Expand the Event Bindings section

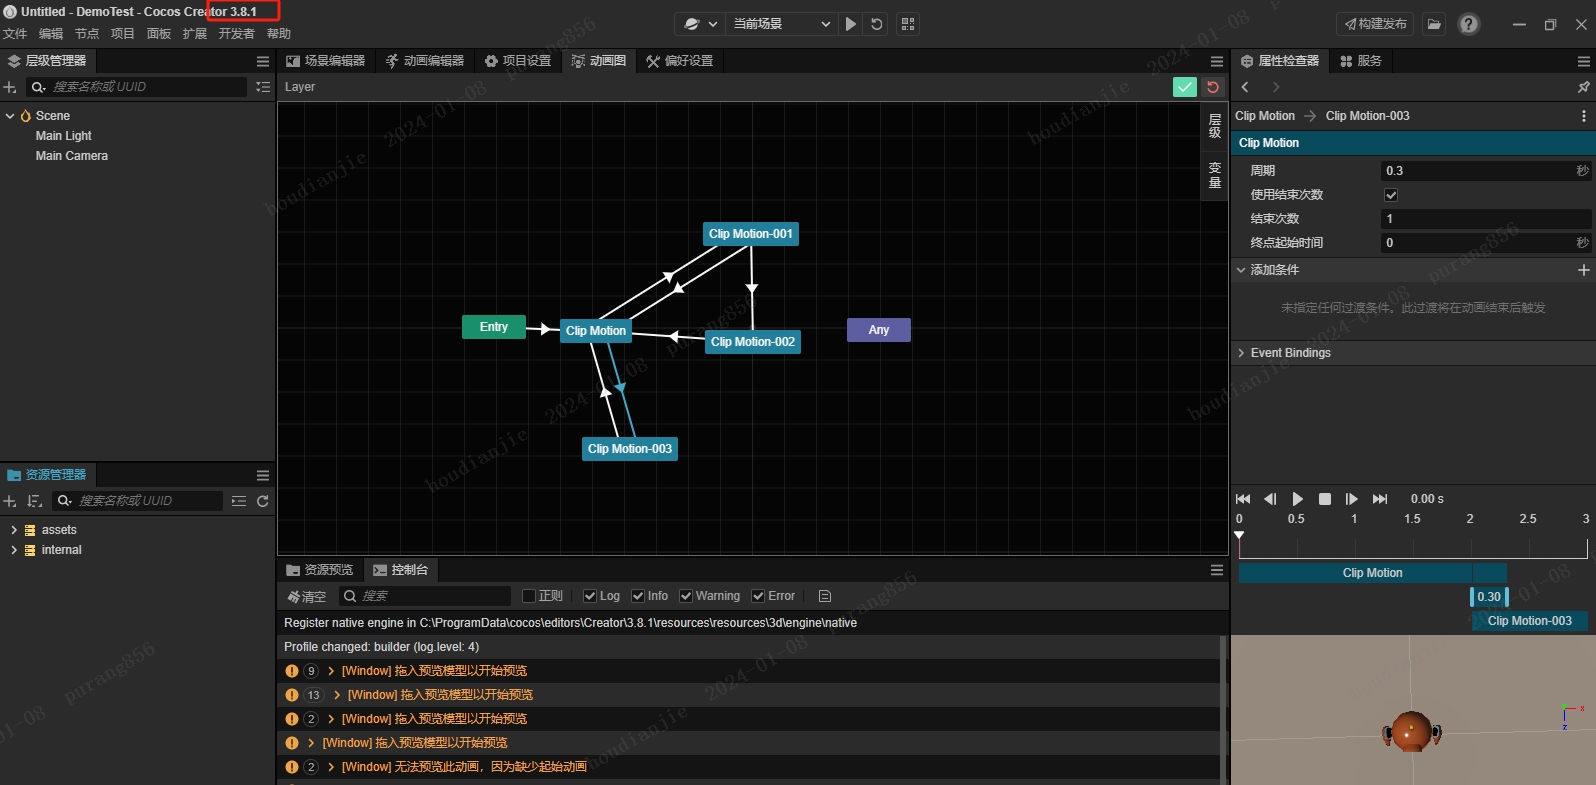[x=1241, y=353]
